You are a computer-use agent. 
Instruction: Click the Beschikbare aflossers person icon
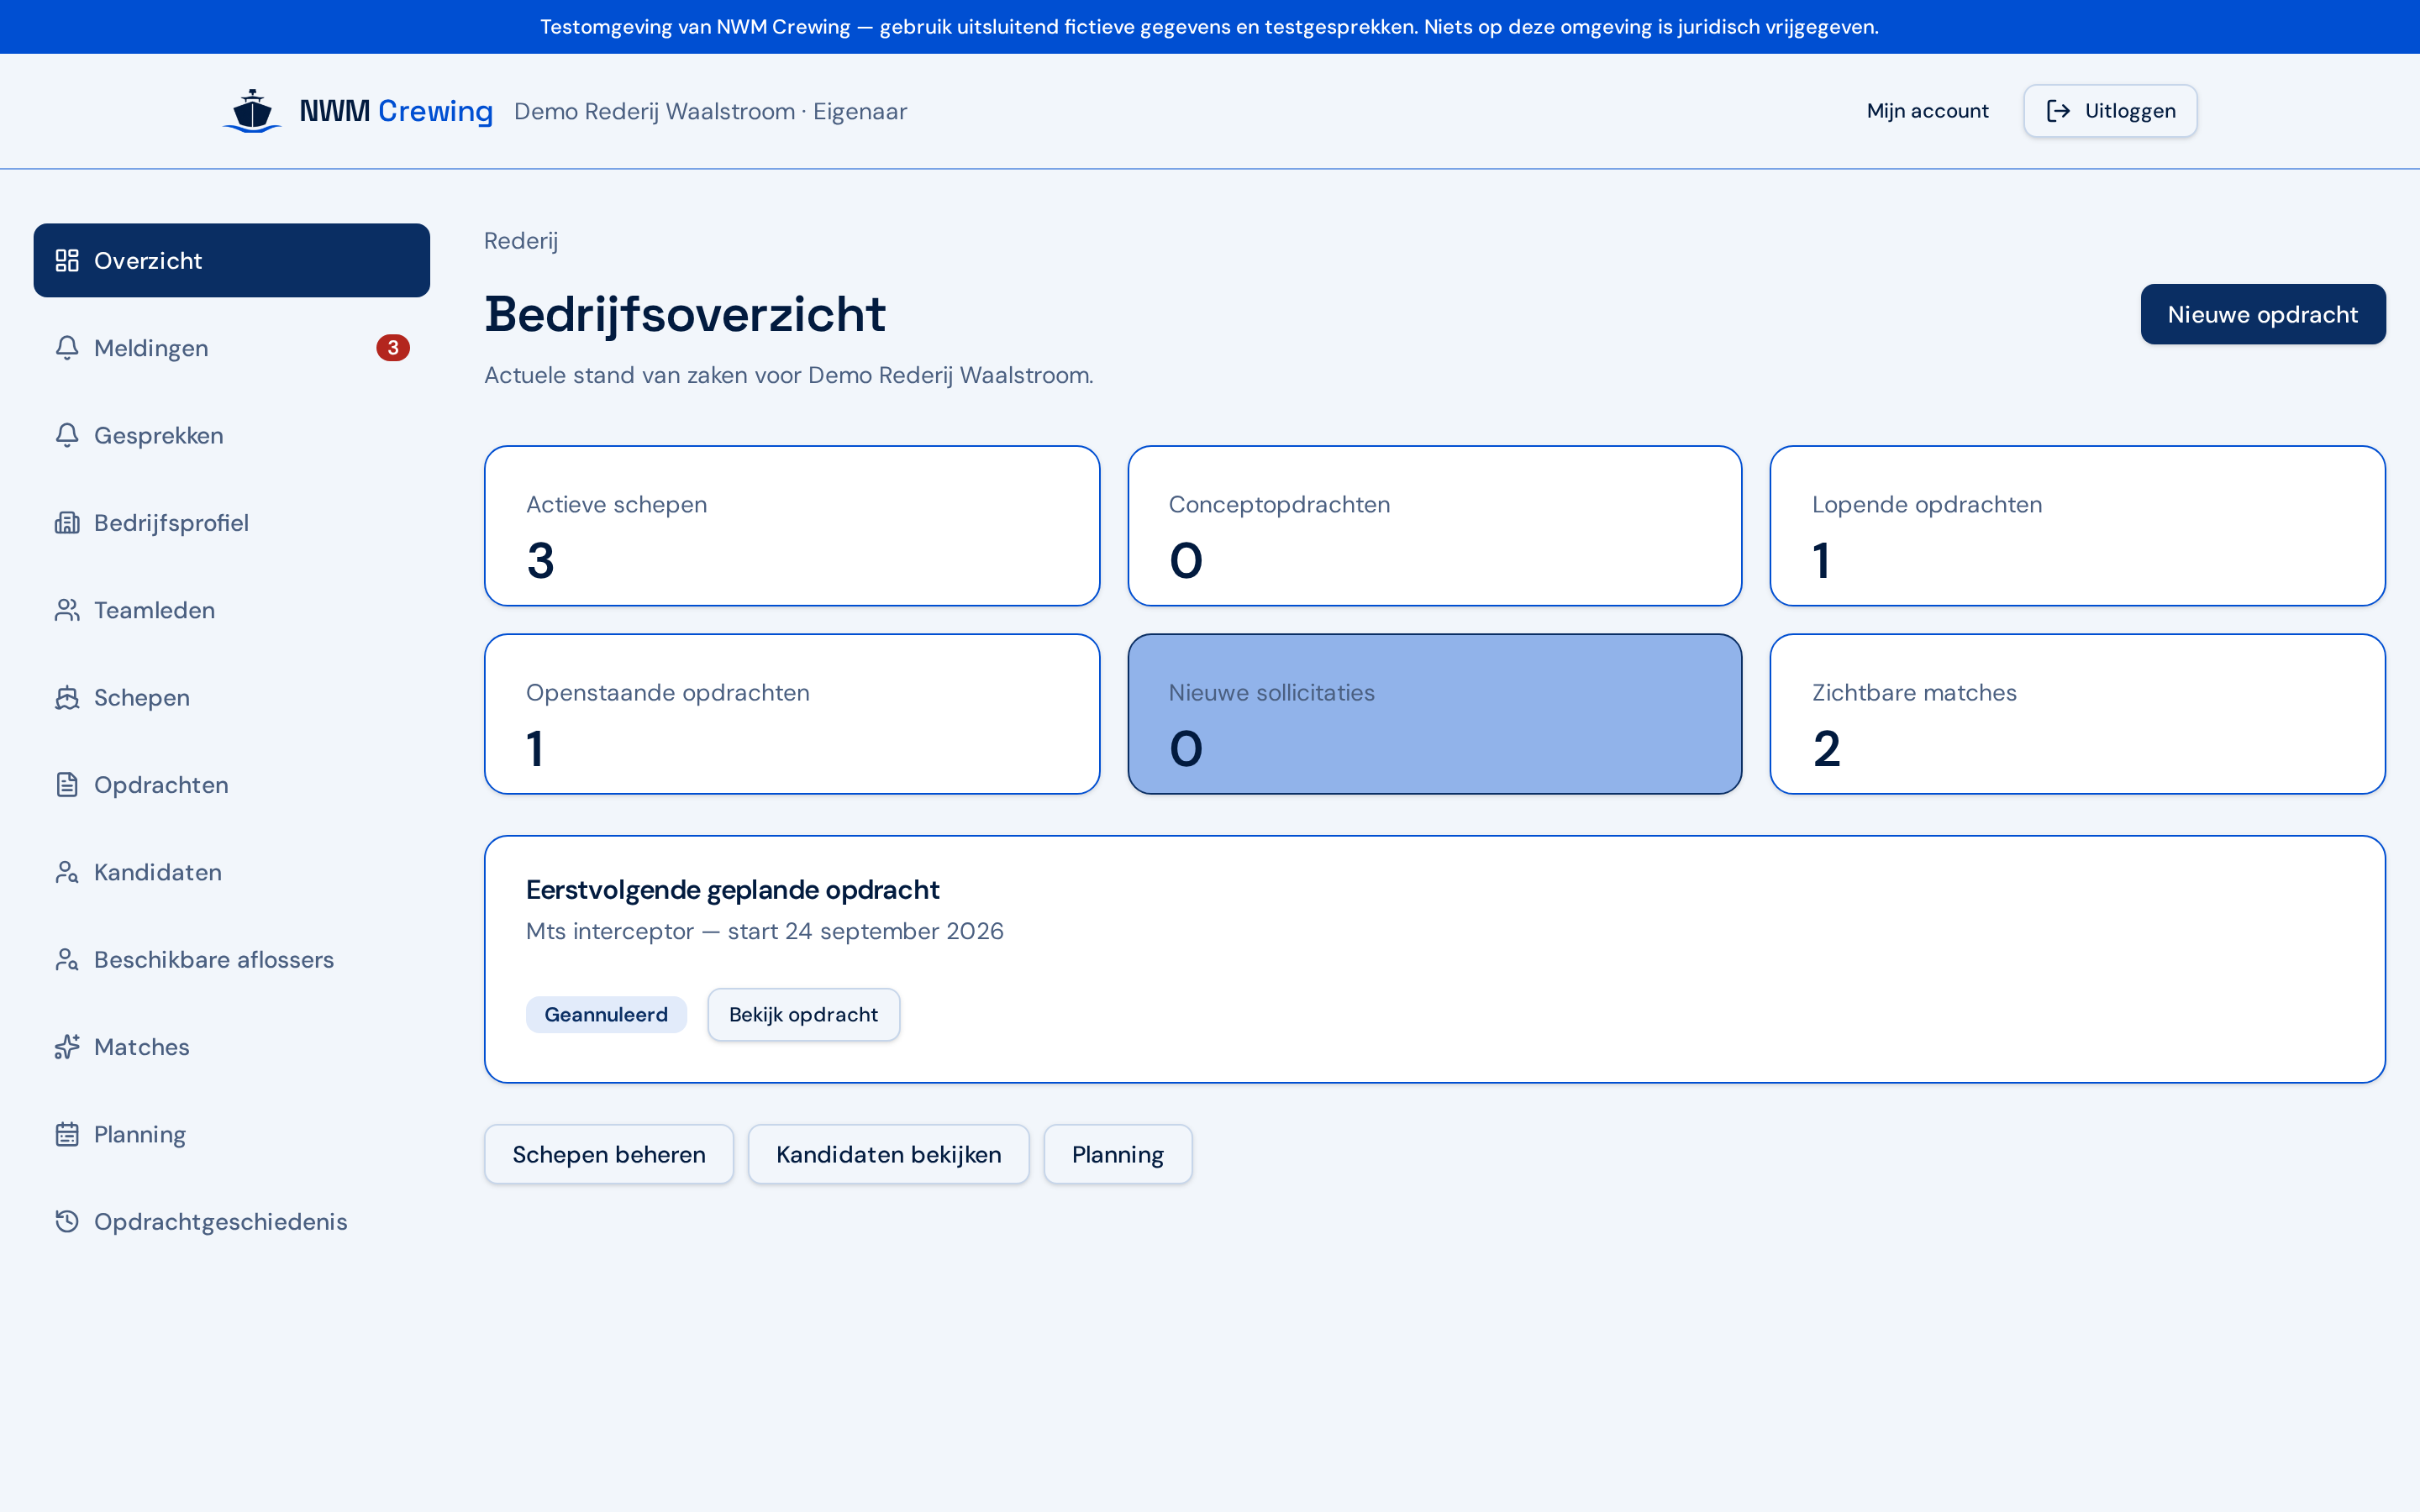67,959
